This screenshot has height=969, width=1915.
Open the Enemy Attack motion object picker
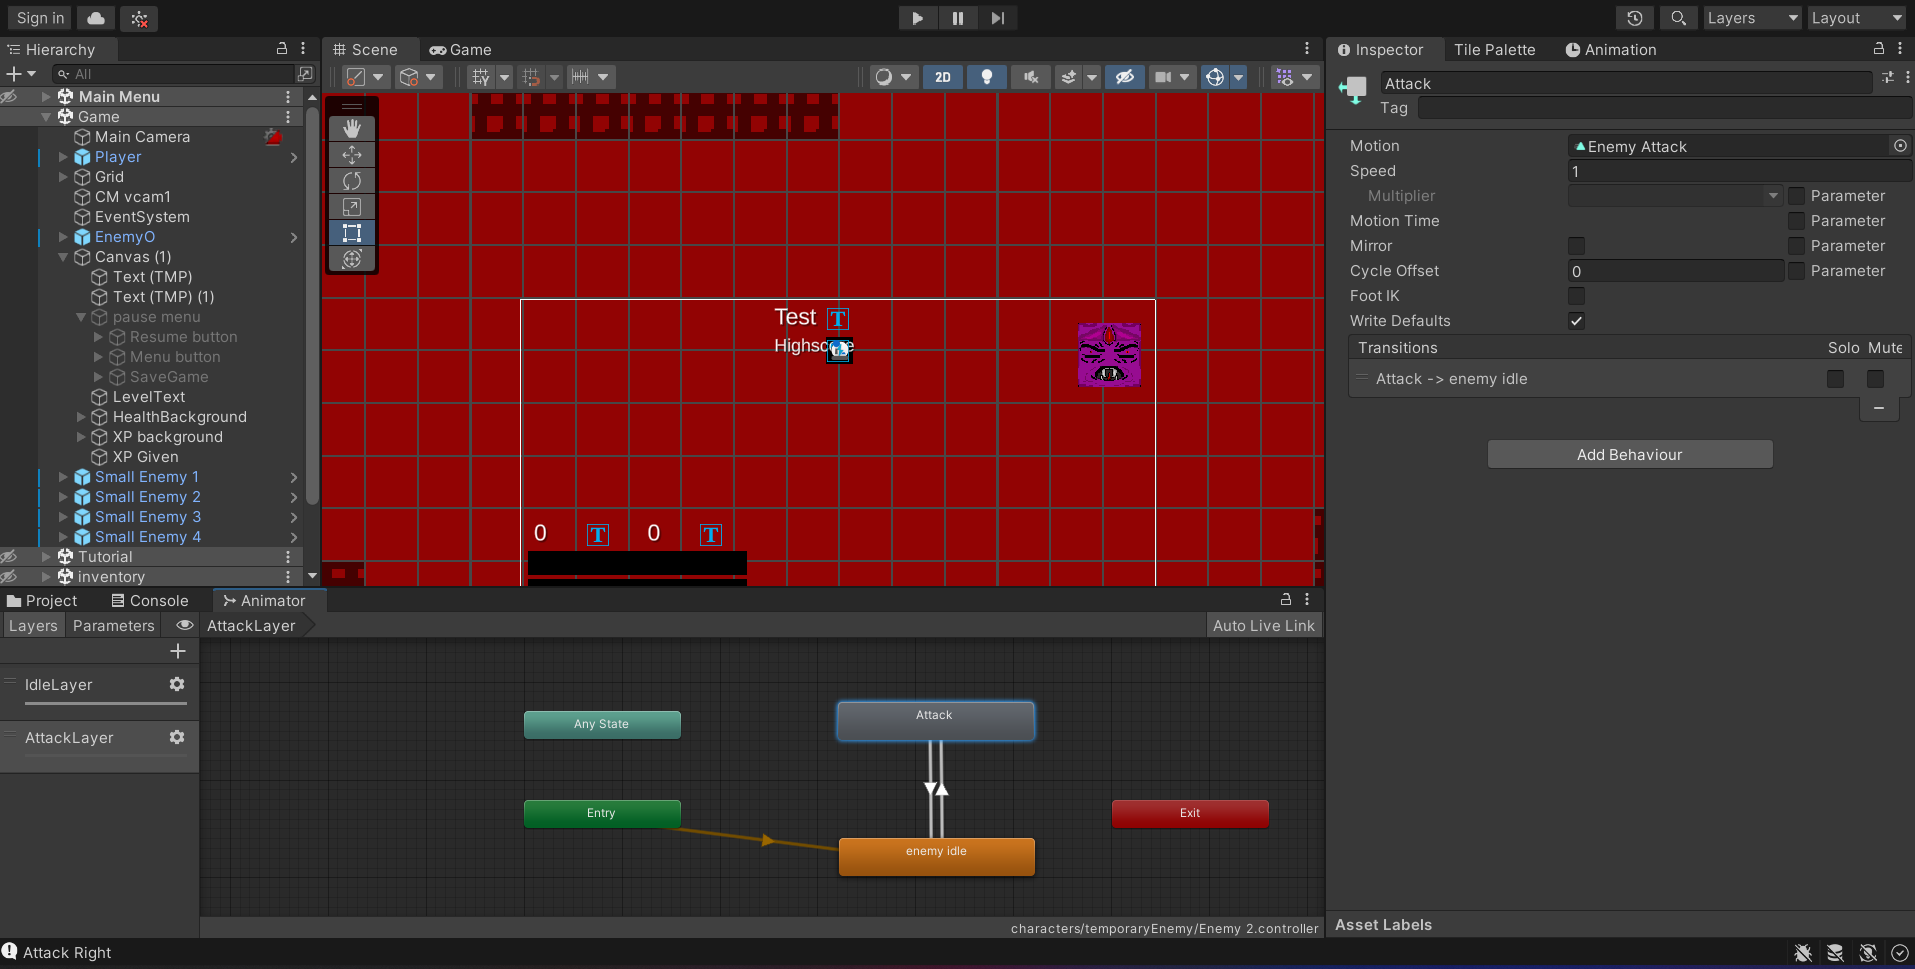1899,145
